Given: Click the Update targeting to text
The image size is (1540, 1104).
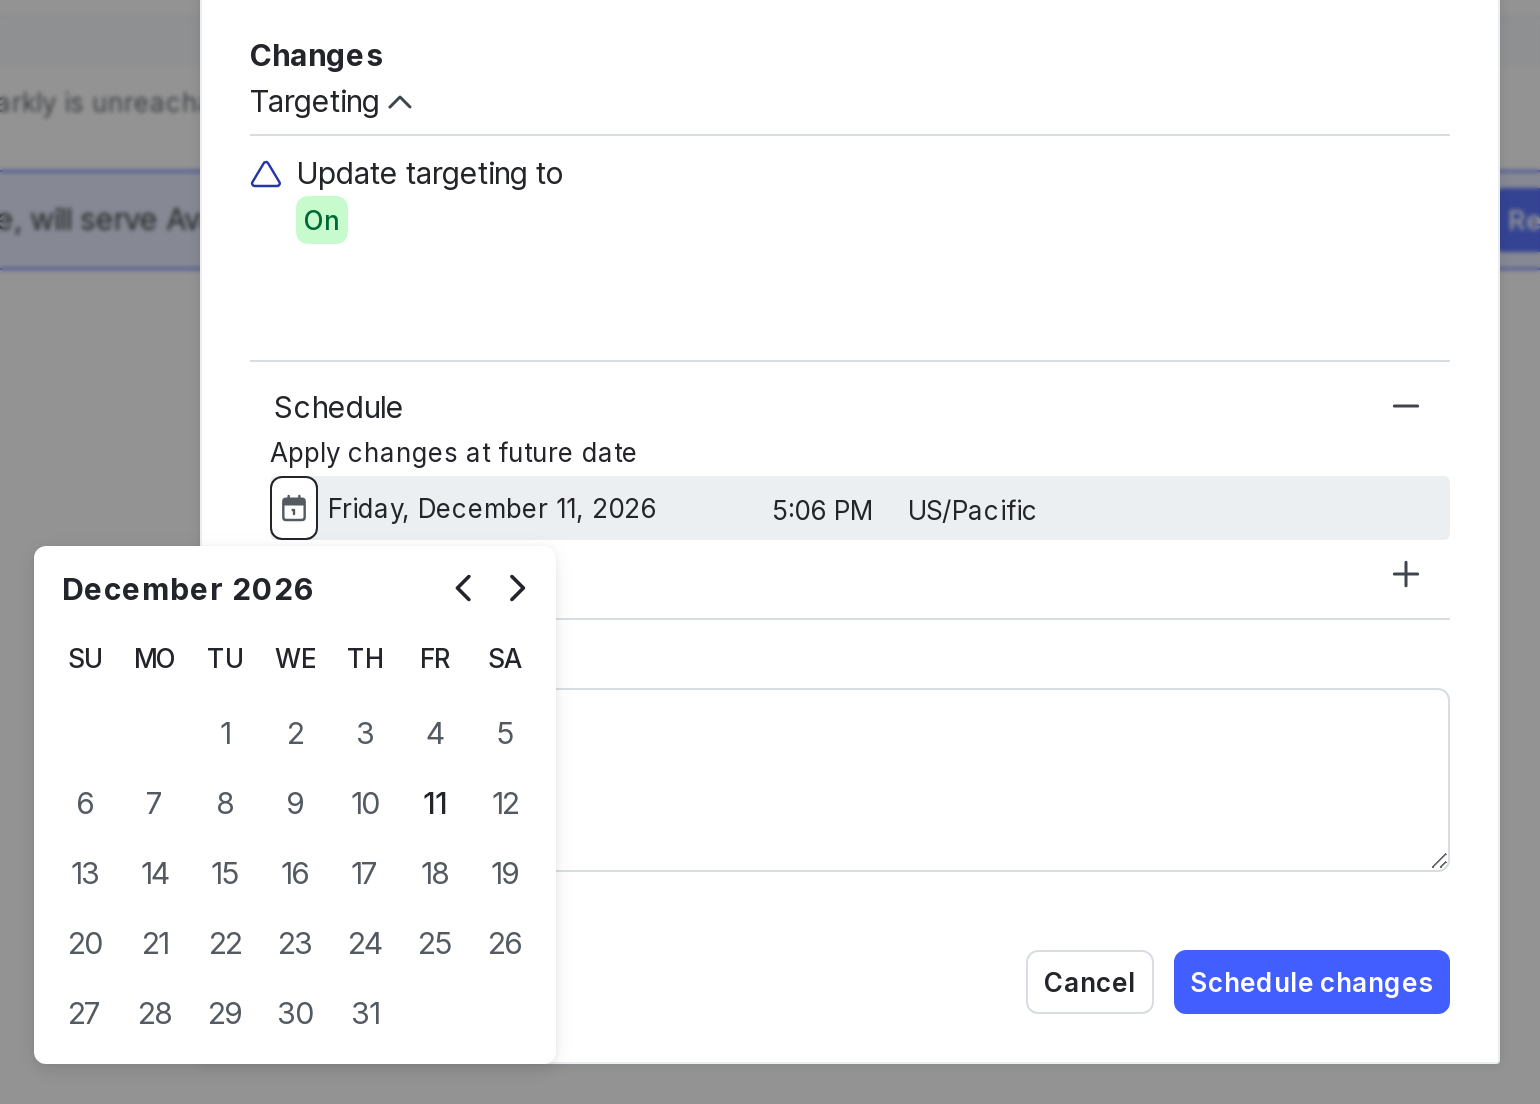Looking at the screenshot, I should pyautogui.click(x=430, y=174).
